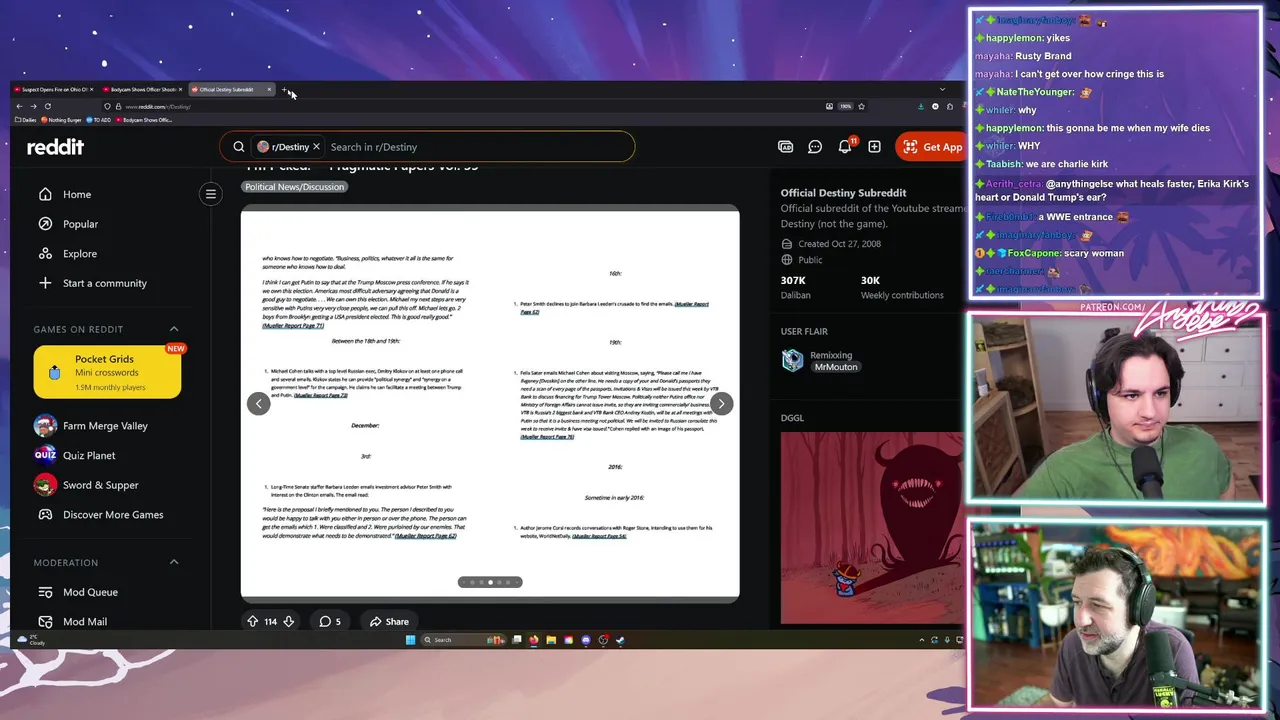1280x720 pixels.
Task: Collapse the sidebar with the hamburger toggle
Action: (211, 194)
